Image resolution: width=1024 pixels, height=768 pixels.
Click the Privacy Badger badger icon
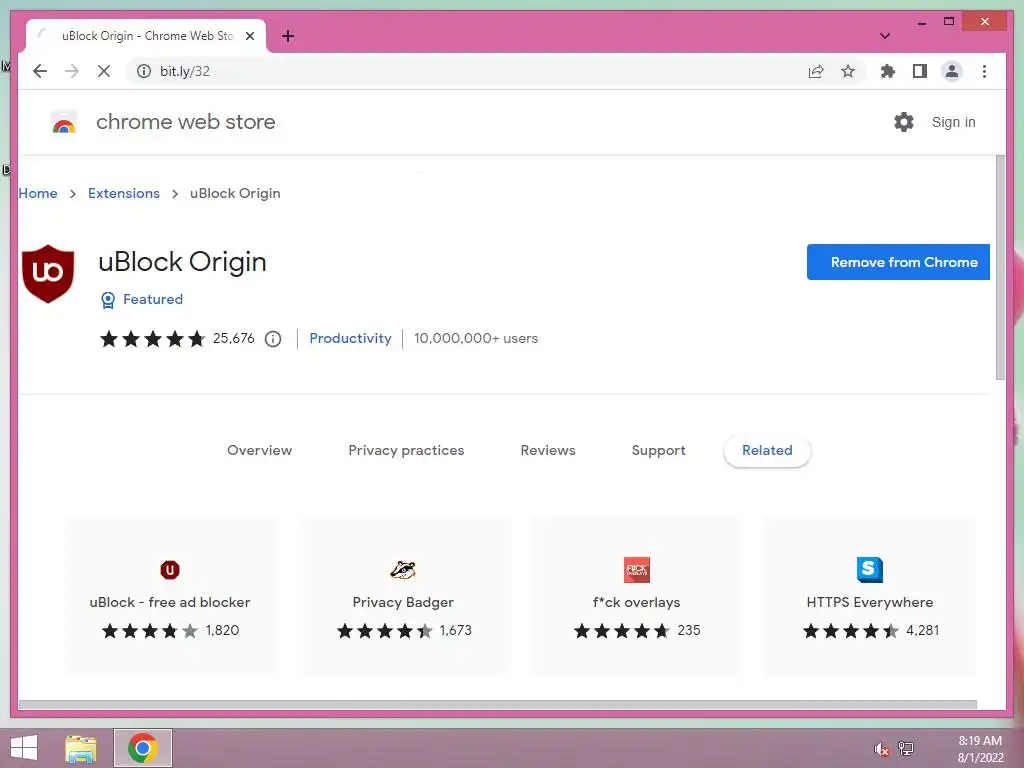click(403, 570)
